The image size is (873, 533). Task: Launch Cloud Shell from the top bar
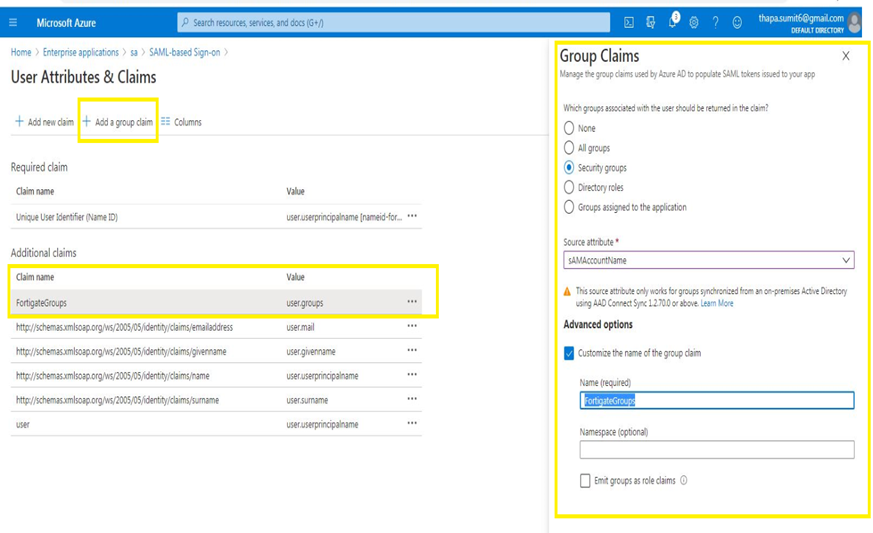(629, 22)
